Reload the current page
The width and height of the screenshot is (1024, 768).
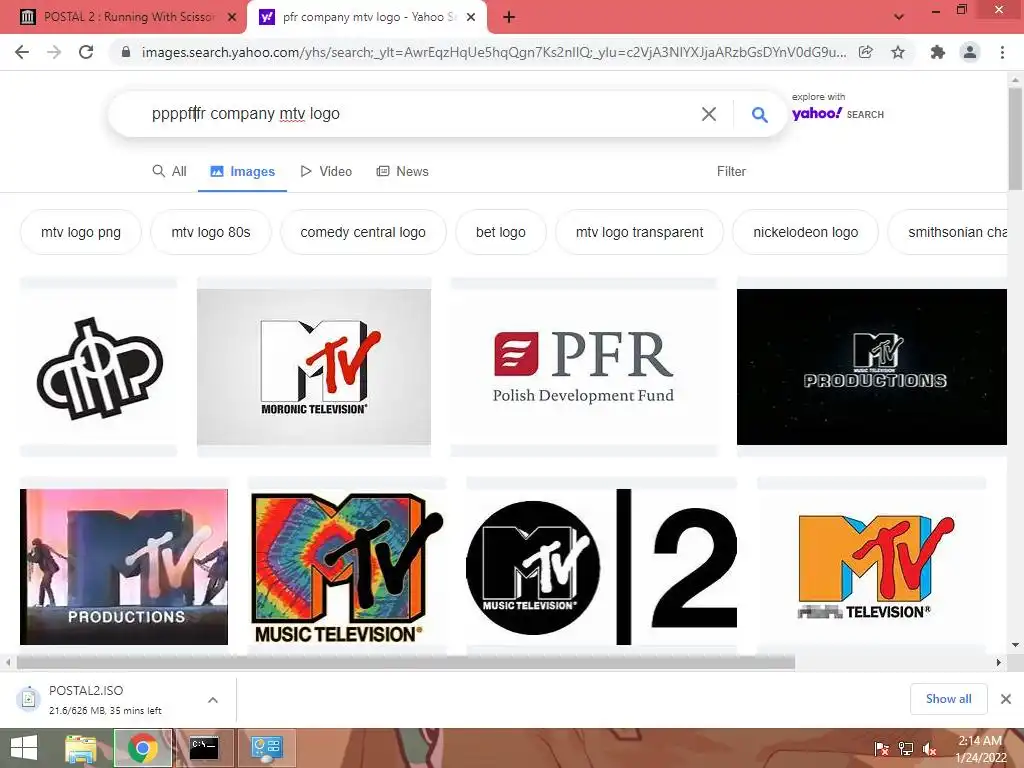pyautogui.click(x=86, y=52)
